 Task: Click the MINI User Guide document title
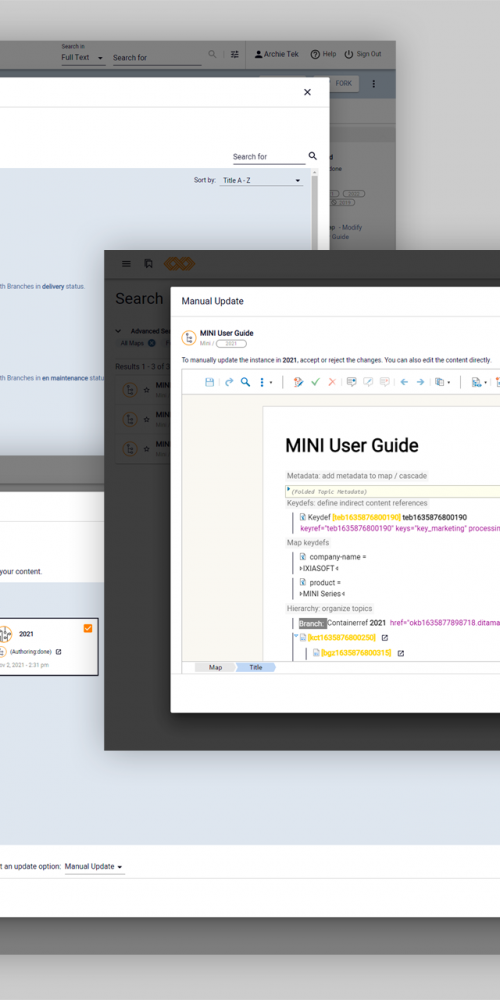pyautogui.click(x=351, y=445)
